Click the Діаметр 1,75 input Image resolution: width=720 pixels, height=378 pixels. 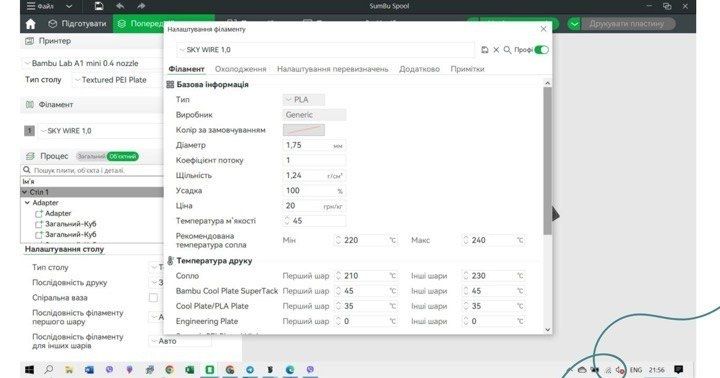pos(314,145)
